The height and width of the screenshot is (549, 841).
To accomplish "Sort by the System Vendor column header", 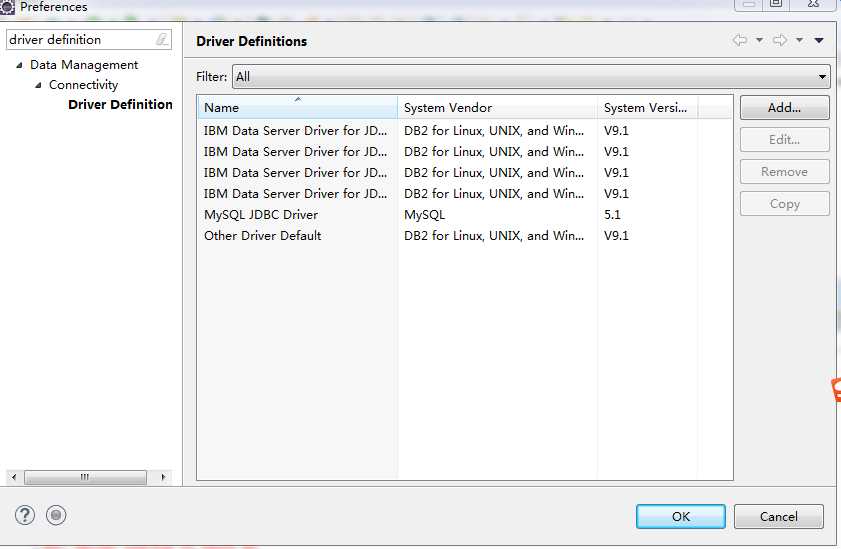I will [497, 107].
